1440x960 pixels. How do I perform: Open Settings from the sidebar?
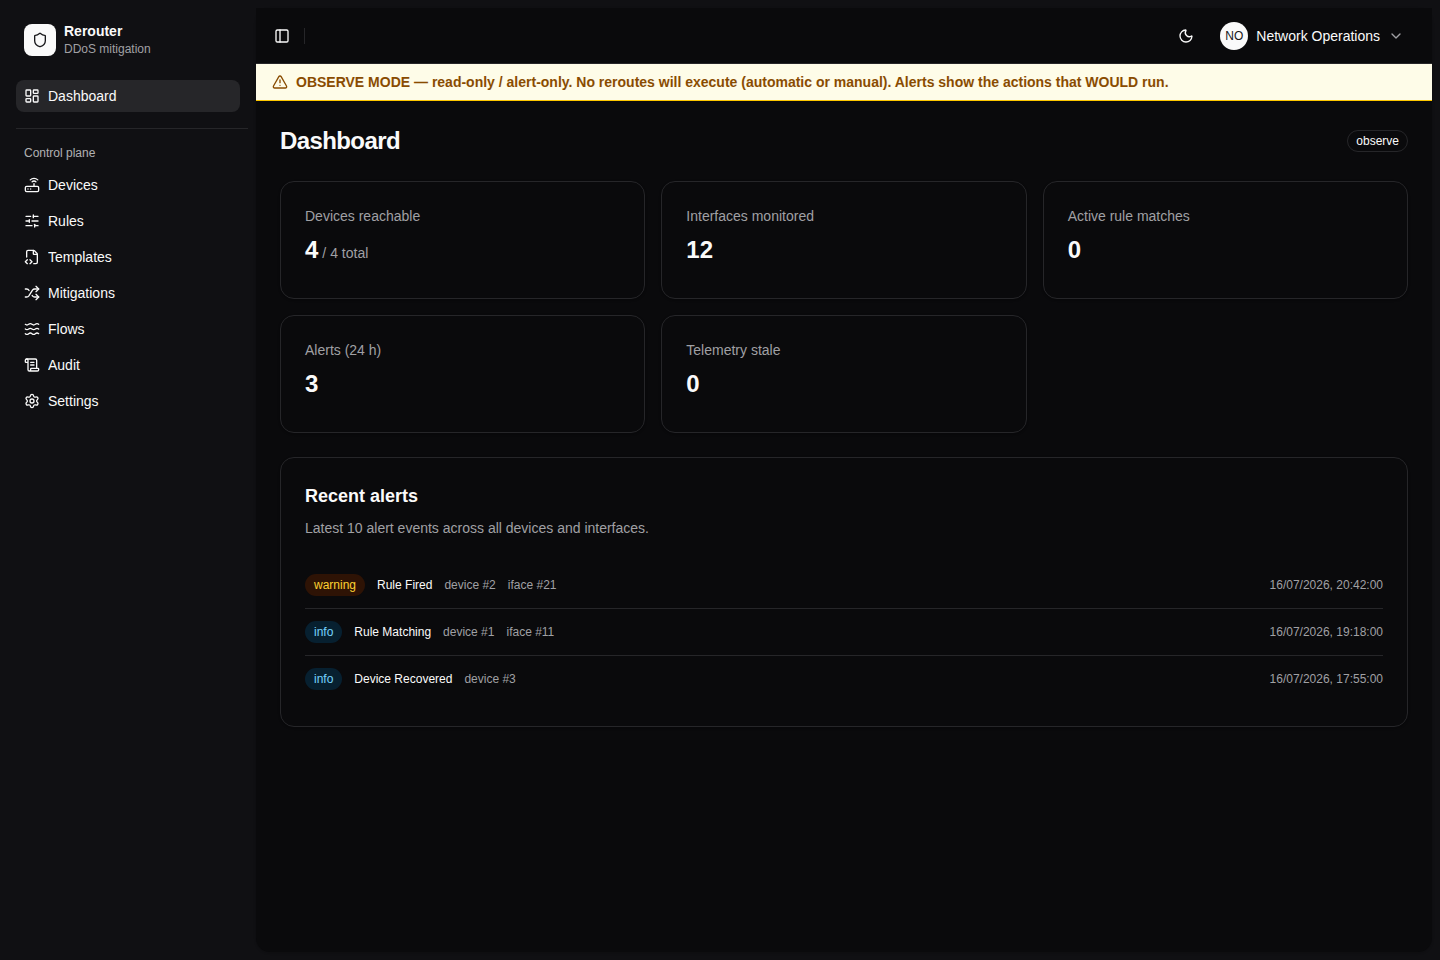click(128, 401)
